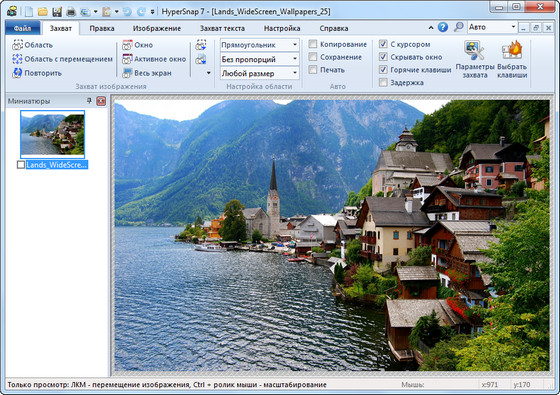Enable the Задержка delay checkbox
This screenshot has width=560, height=395.
[383, 82]
